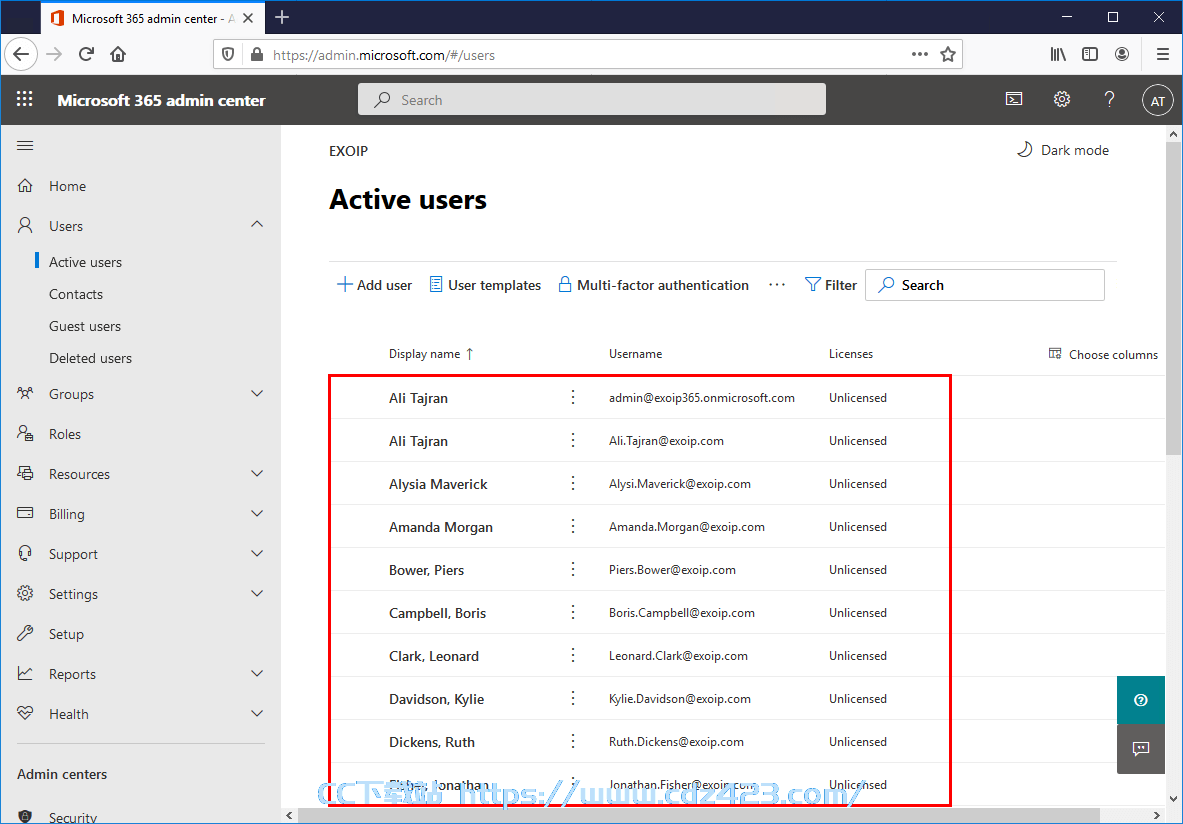The image size is (1183, 824).
Task: Open more actions for Clark, Leonard
Action: (573, 655)
